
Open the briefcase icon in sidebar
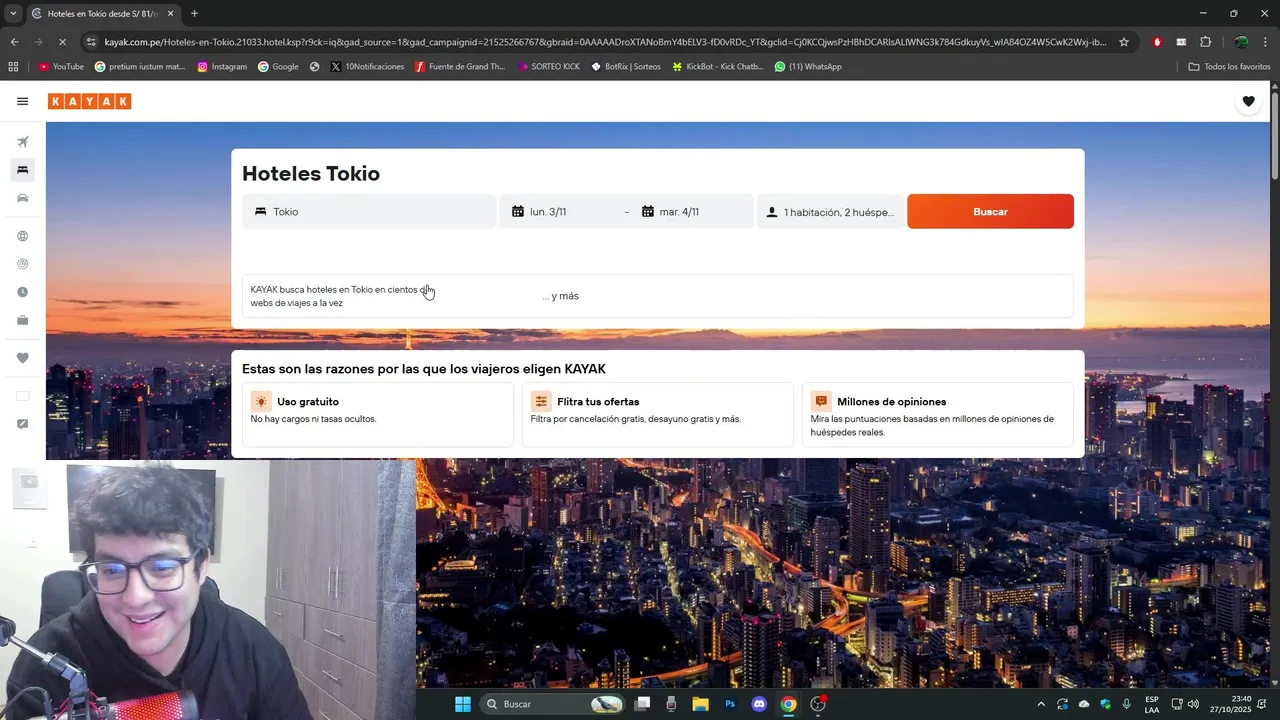[x=22, y=320]
